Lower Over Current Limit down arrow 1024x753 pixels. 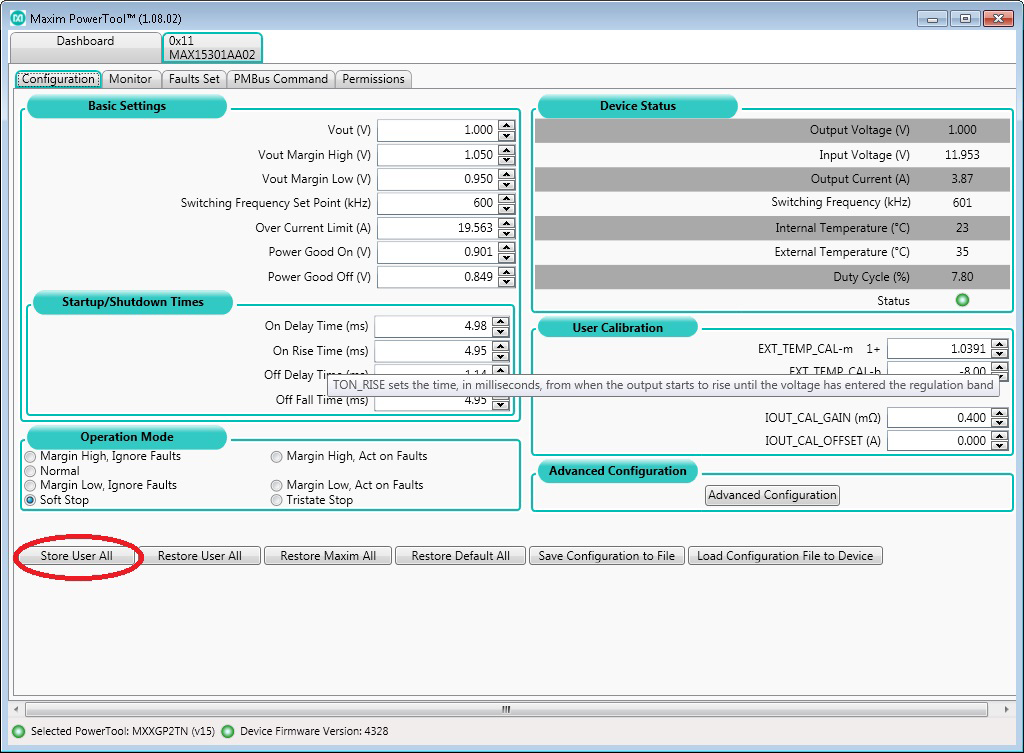coord(506,234)
